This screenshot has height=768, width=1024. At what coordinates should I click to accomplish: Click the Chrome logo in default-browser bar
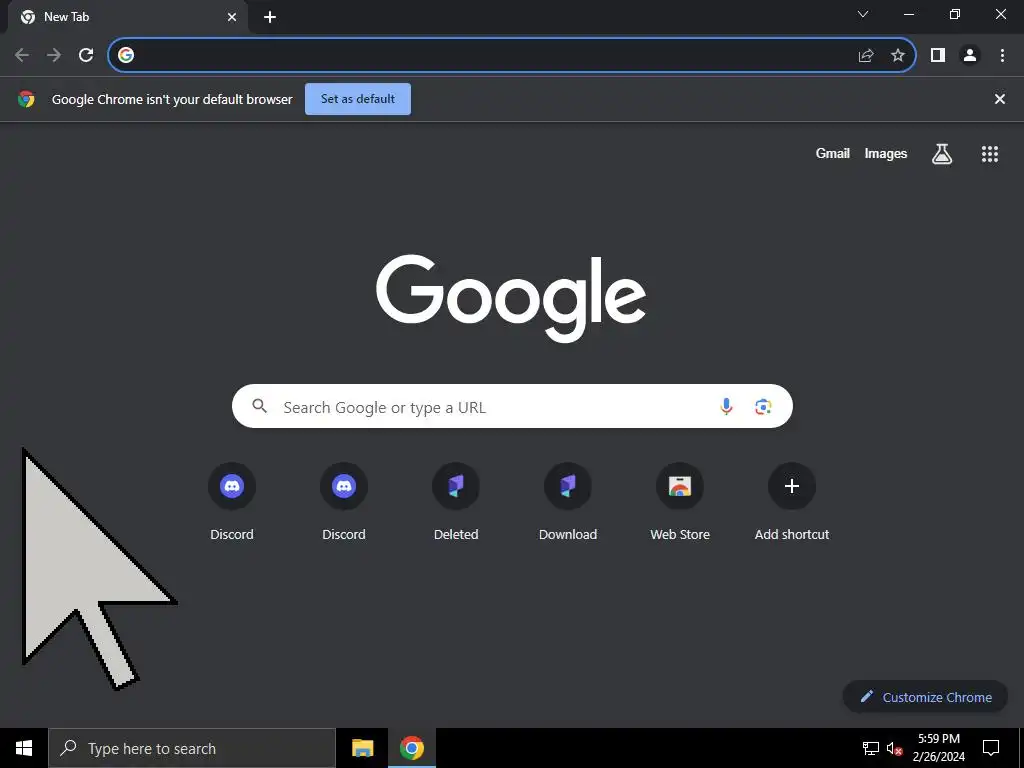click(x=26, y=99)
